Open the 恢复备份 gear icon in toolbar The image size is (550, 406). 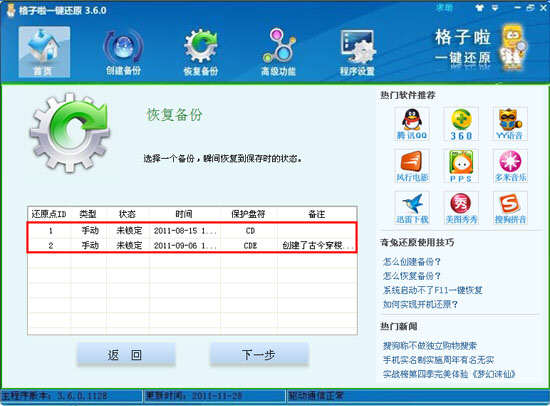201,53
